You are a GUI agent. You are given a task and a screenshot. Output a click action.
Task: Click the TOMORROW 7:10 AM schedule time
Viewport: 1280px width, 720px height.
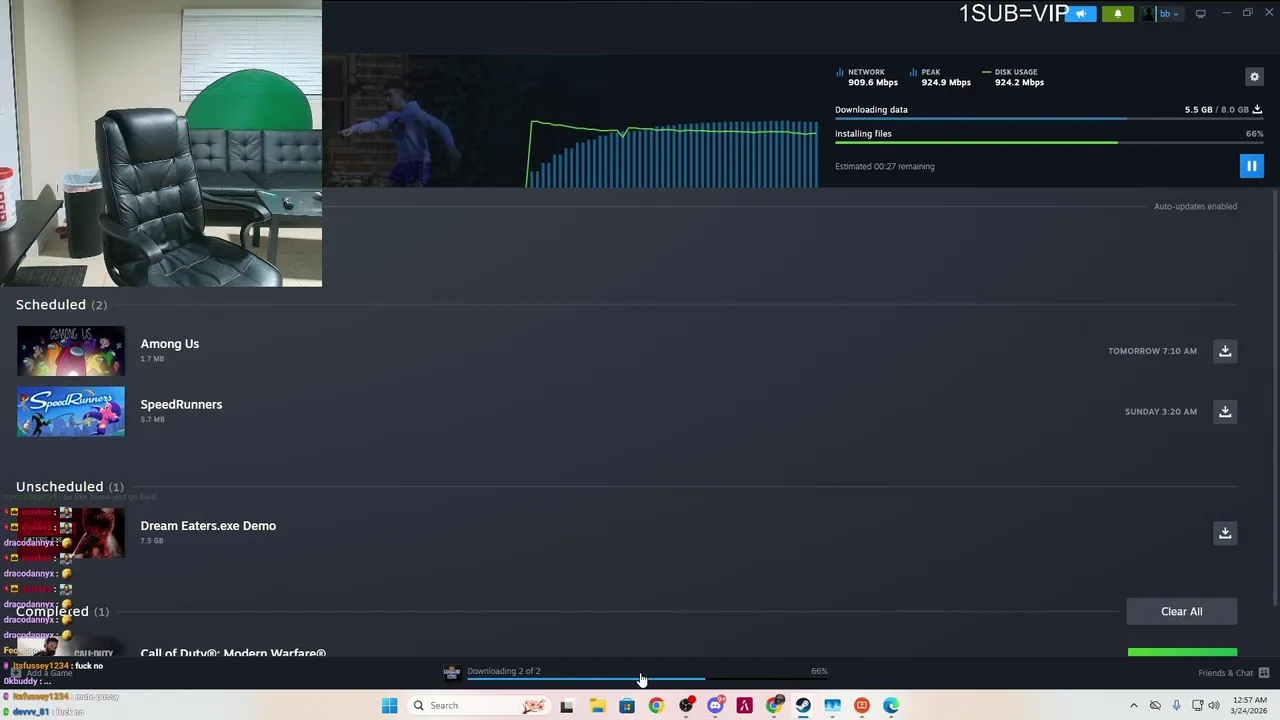[1152, 351]
